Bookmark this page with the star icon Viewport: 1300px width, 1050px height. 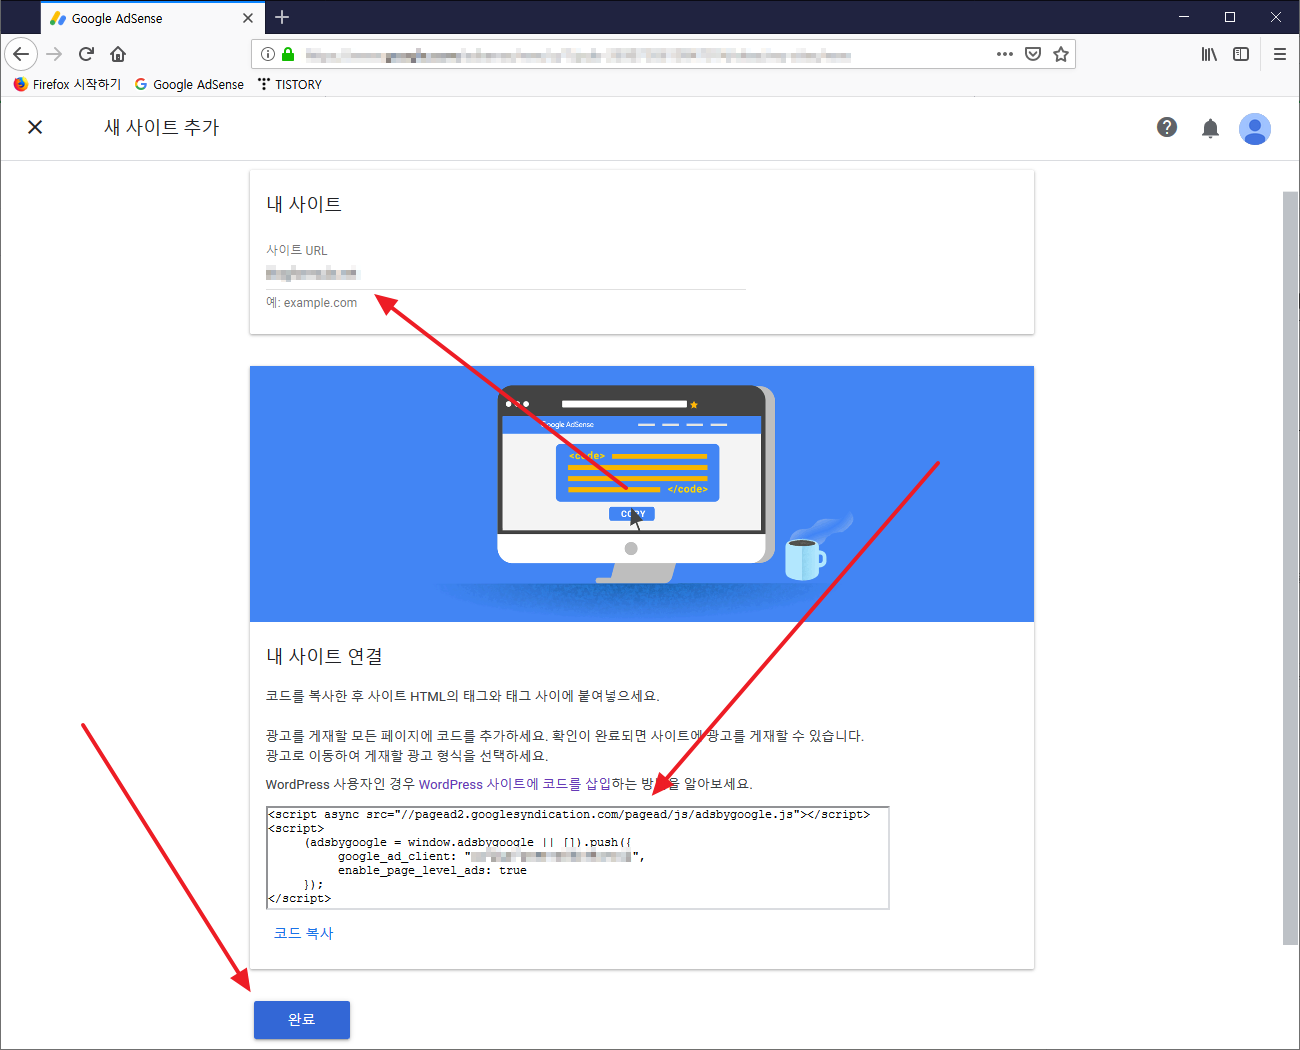(1061, 54)
